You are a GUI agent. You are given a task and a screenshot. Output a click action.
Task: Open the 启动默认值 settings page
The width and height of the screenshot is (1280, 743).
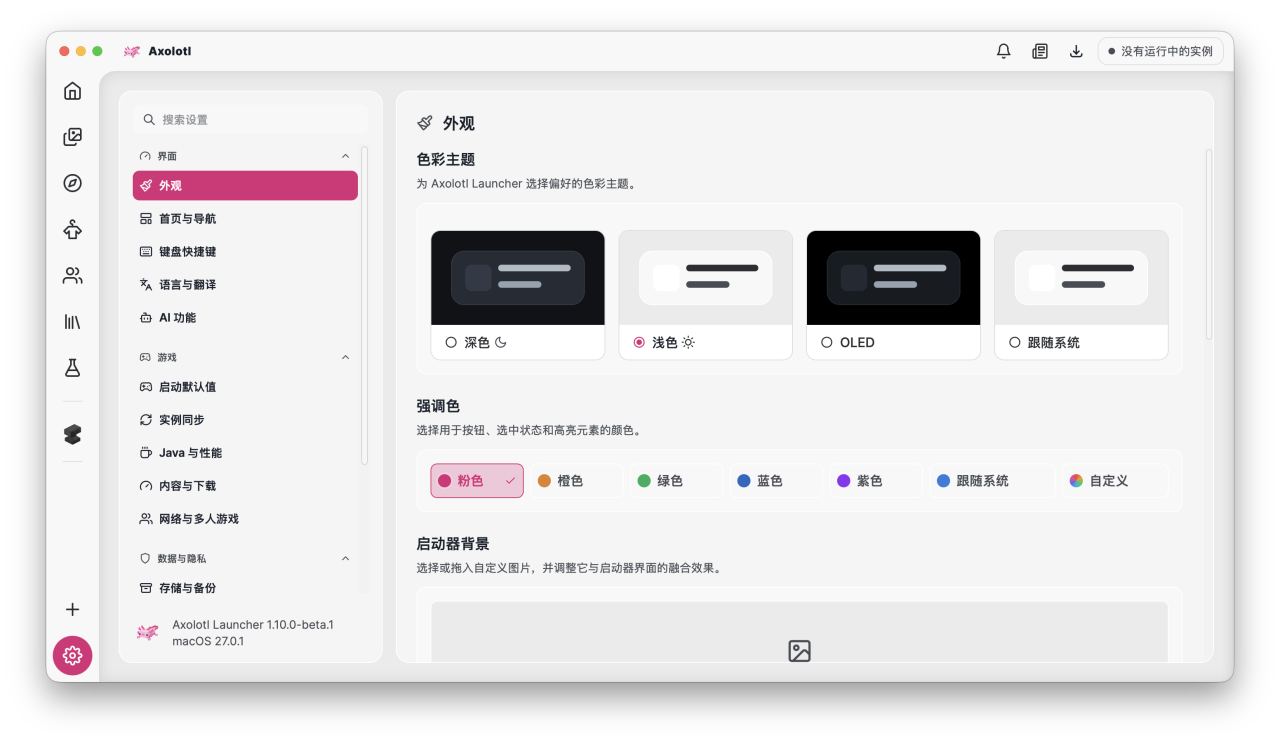(x=245, y=386)
